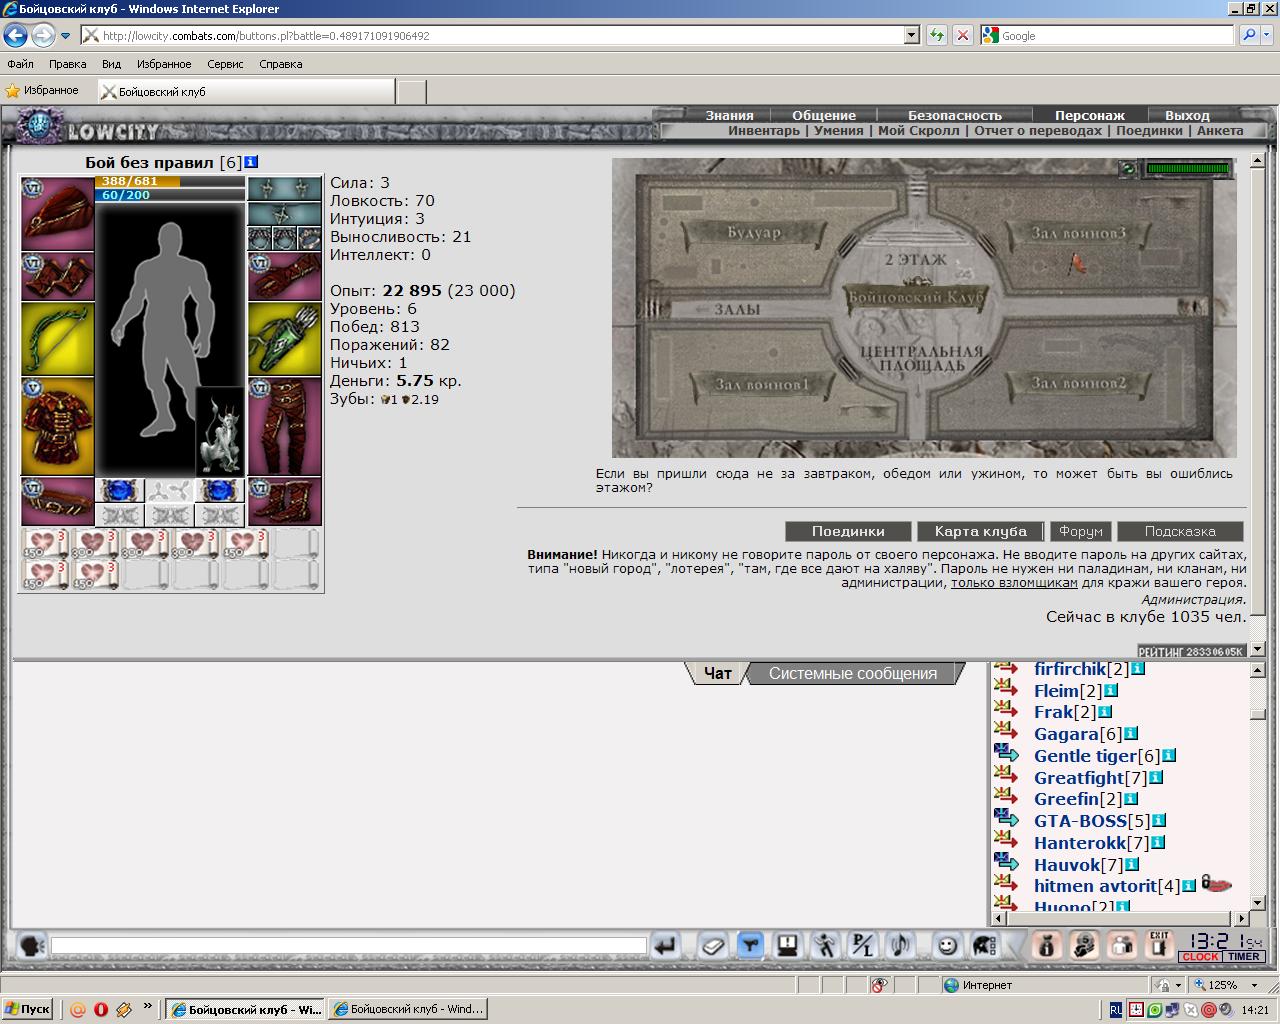Select the green quiver slot
This screenshot has width=1280, height=1024.
click(x=285, y=339)
